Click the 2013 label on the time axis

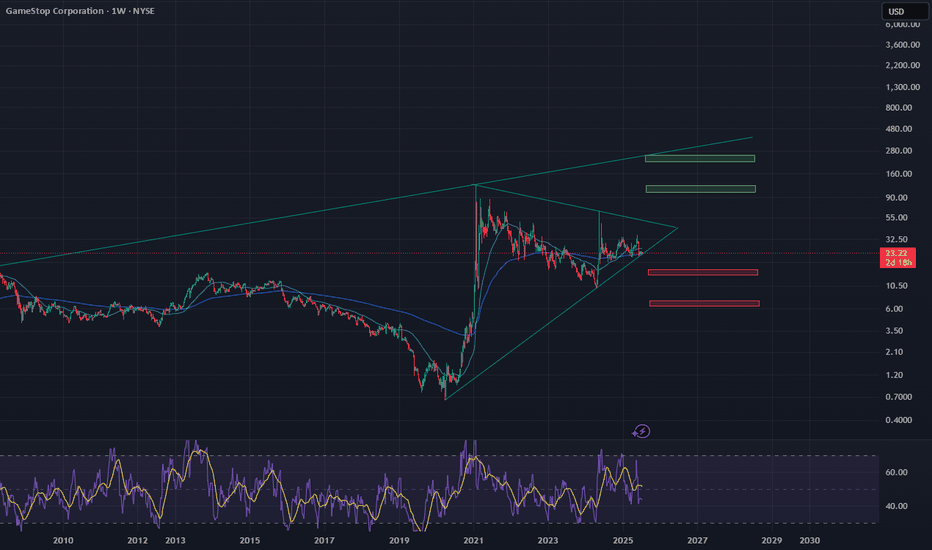[x=175, y=540]
